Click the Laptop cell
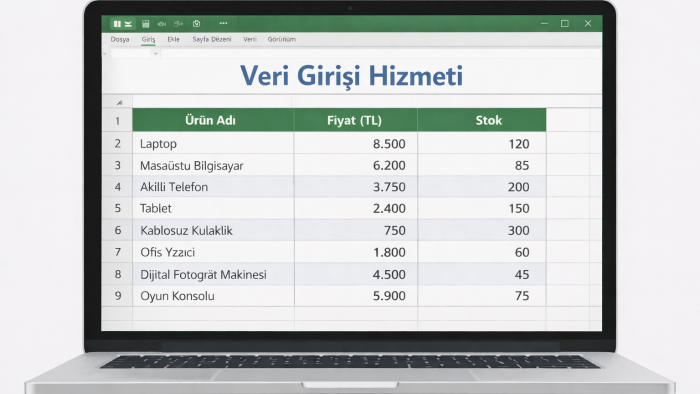 213,143
